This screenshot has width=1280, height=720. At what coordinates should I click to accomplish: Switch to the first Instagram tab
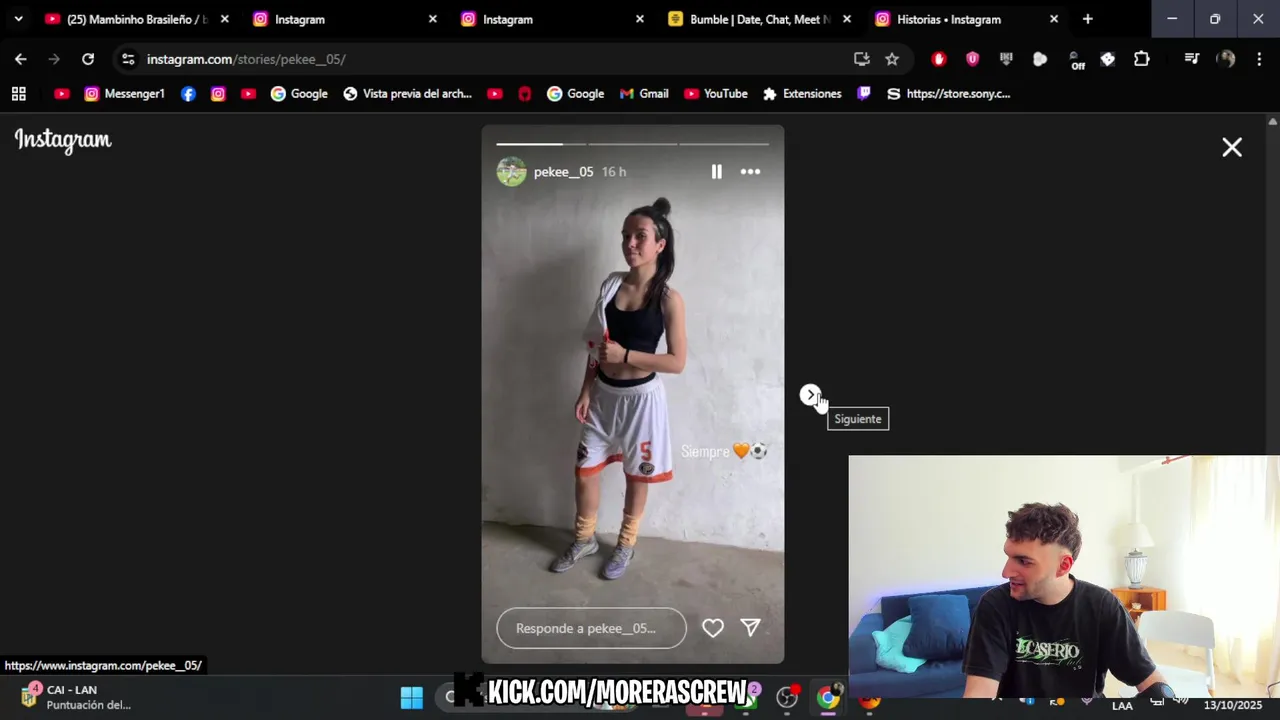(345, 19)
